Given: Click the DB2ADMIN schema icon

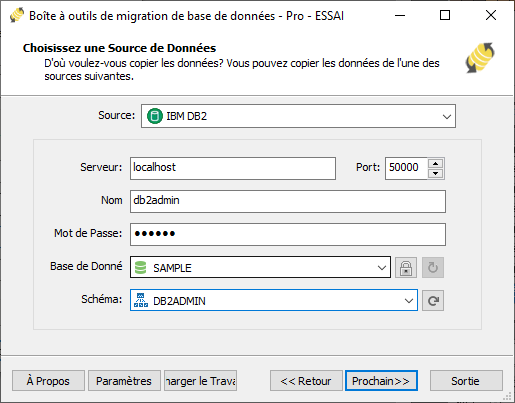Looking at the screenshot, I should click(141, 300).
